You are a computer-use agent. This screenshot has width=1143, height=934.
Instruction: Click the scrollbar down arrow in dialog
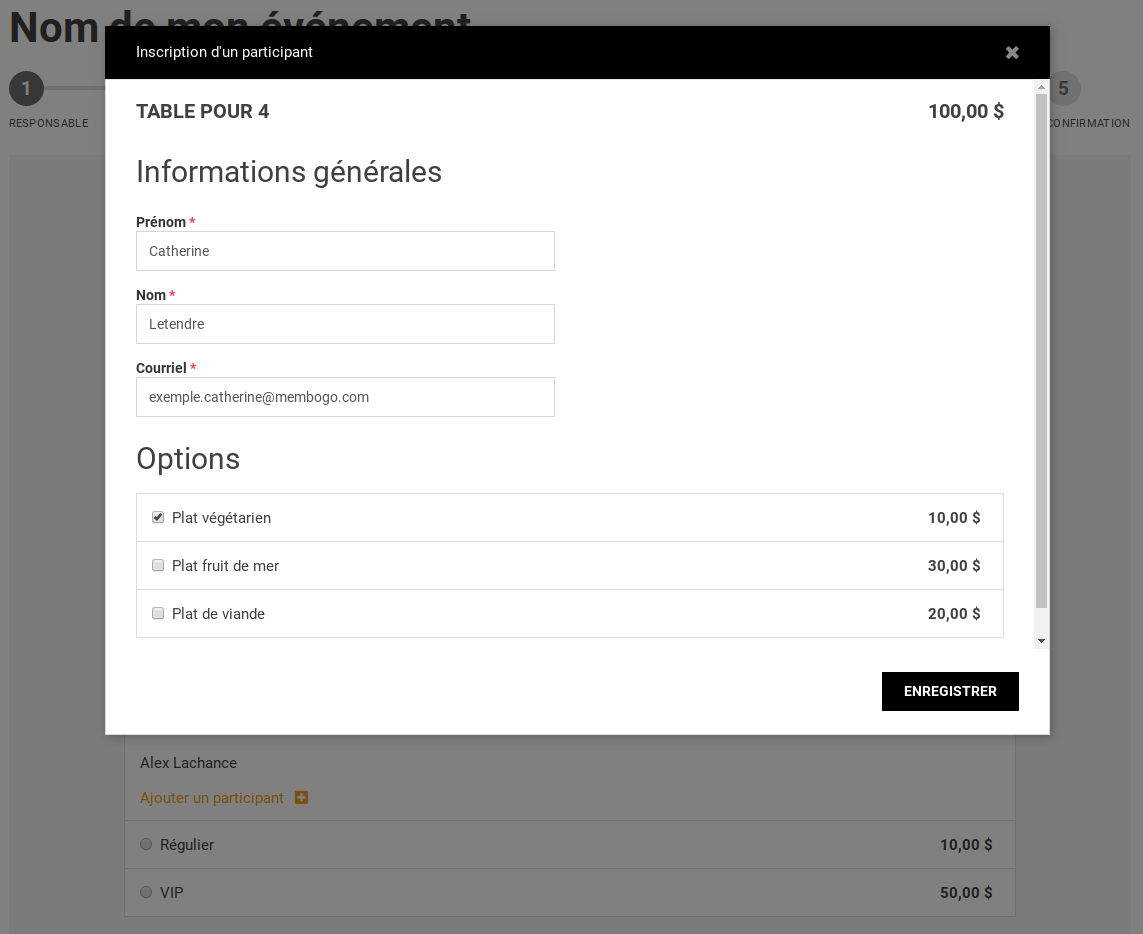[x=1041, y=641]
